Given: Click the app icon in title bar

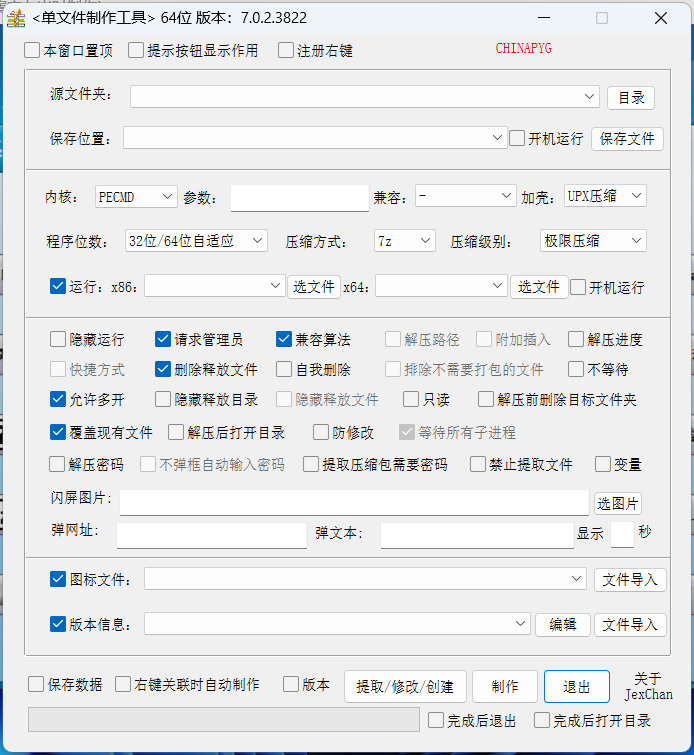Looking at the screenshot, I should click(x=15, y=18).
